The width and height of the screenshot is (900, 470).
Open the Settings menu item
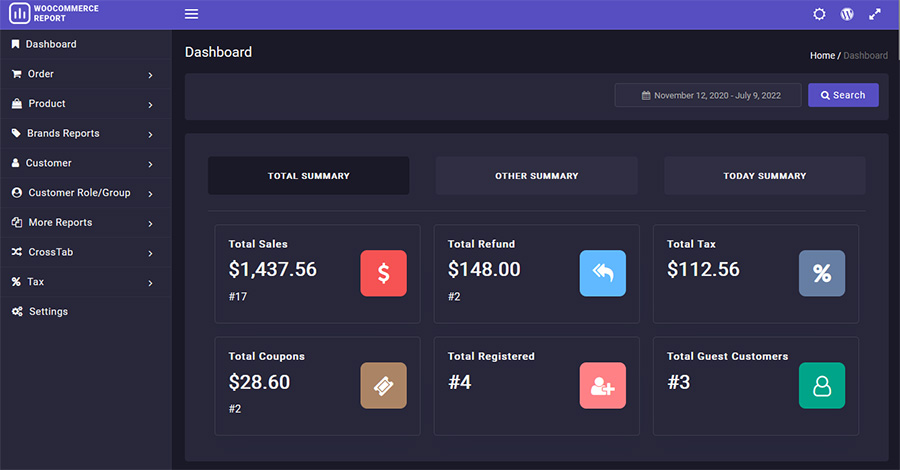[x=86, y=312]
